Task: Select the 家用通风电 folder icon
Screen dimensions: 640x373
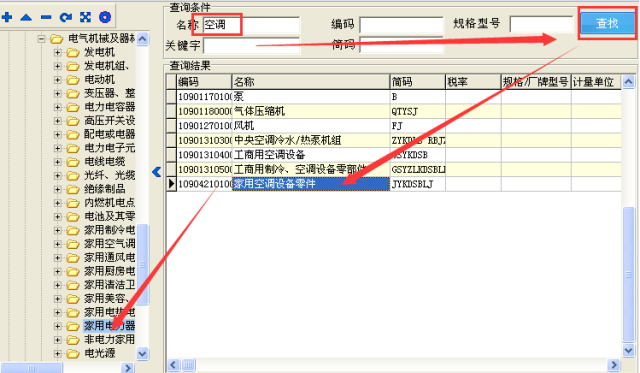Action: pos(73,258)
